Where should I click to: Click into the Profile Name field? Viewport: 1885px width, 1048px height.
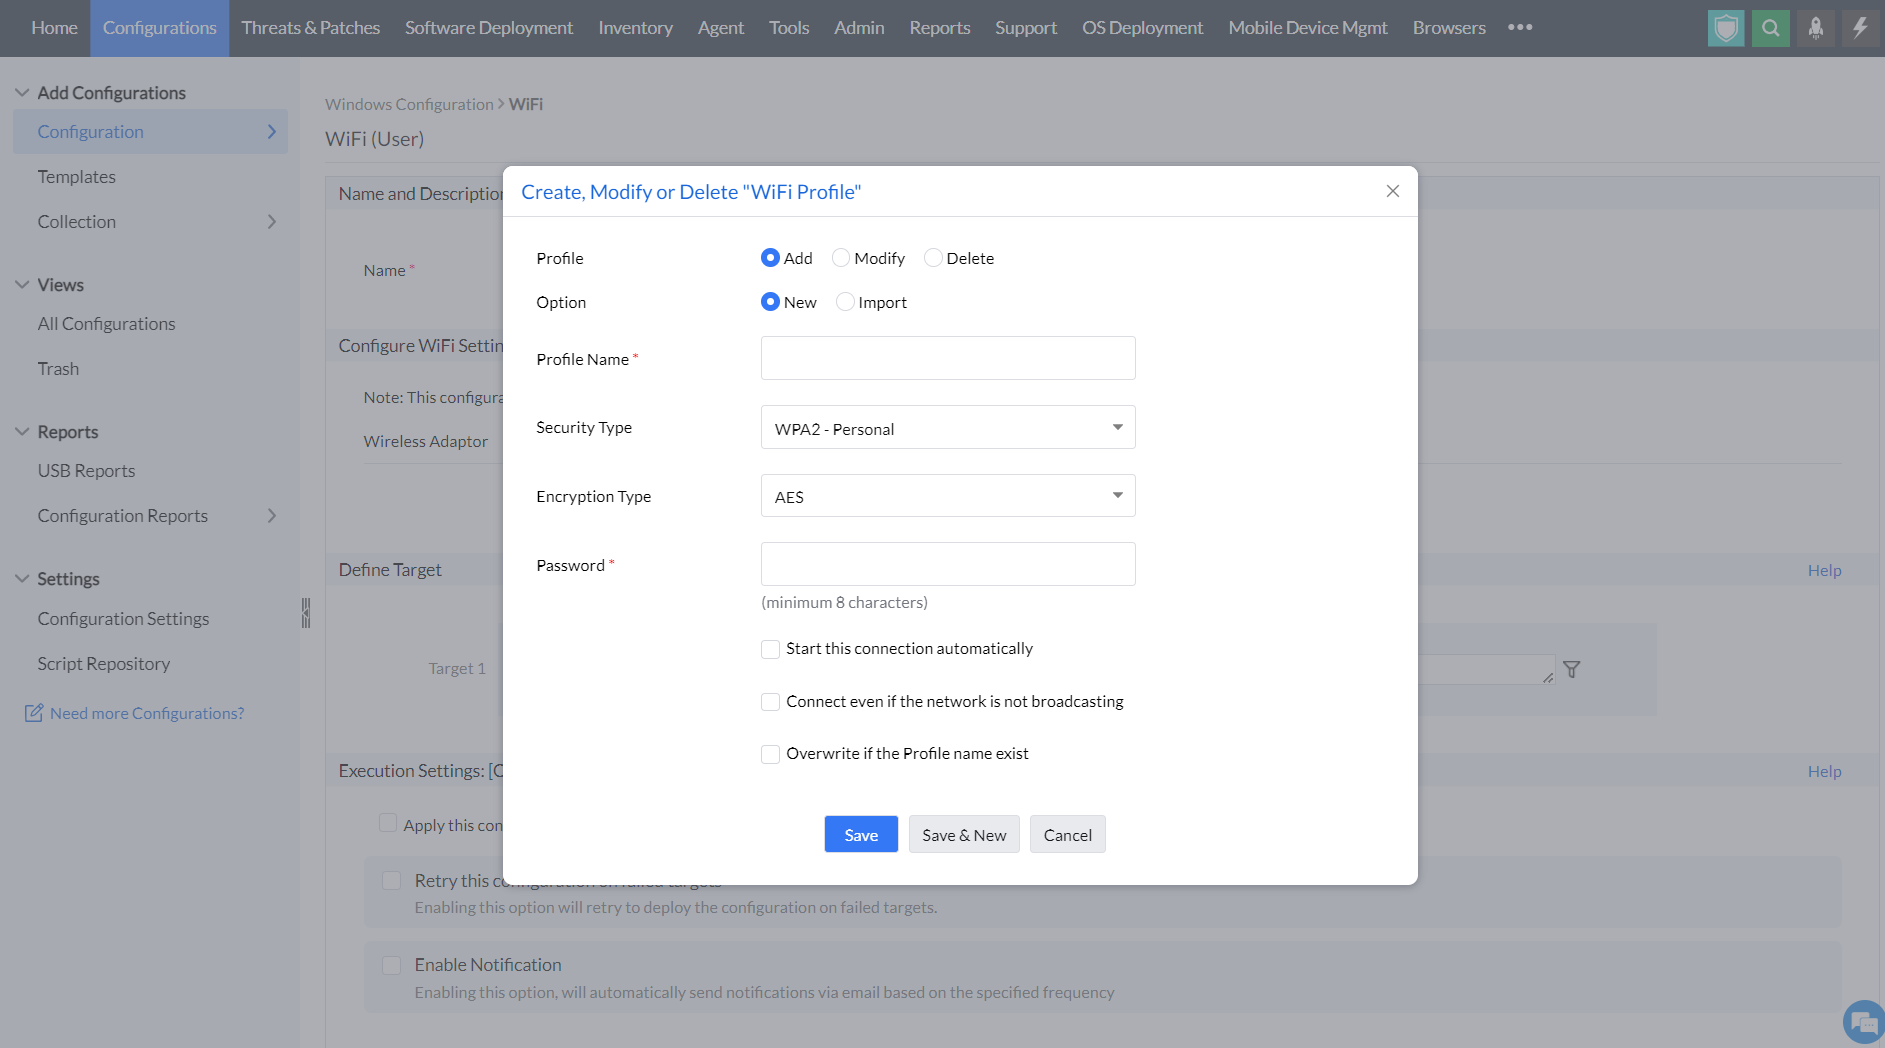(947, 358)
